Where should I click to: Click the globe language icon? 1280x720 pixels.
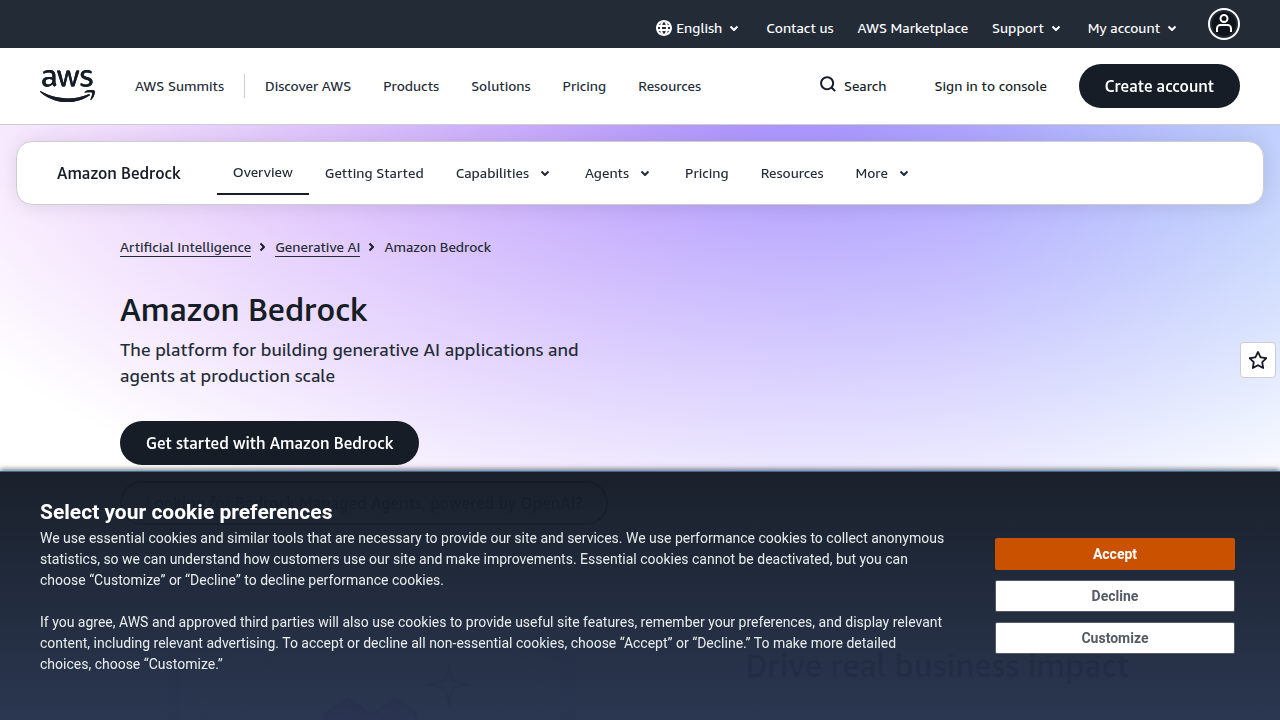[664, 28]
